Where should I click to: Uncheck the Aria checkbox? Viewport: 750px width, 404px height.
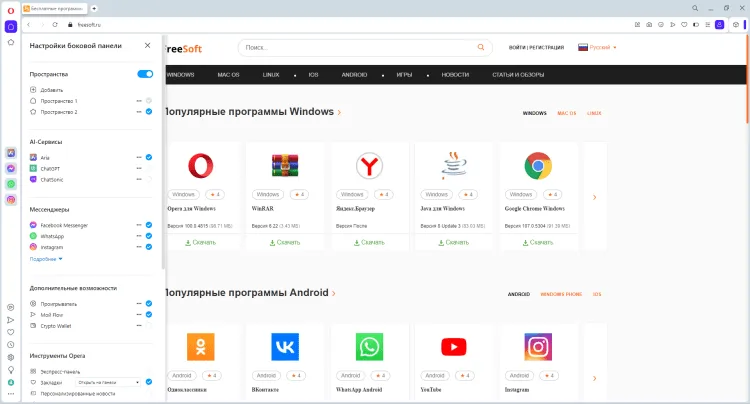click(149, 157)
